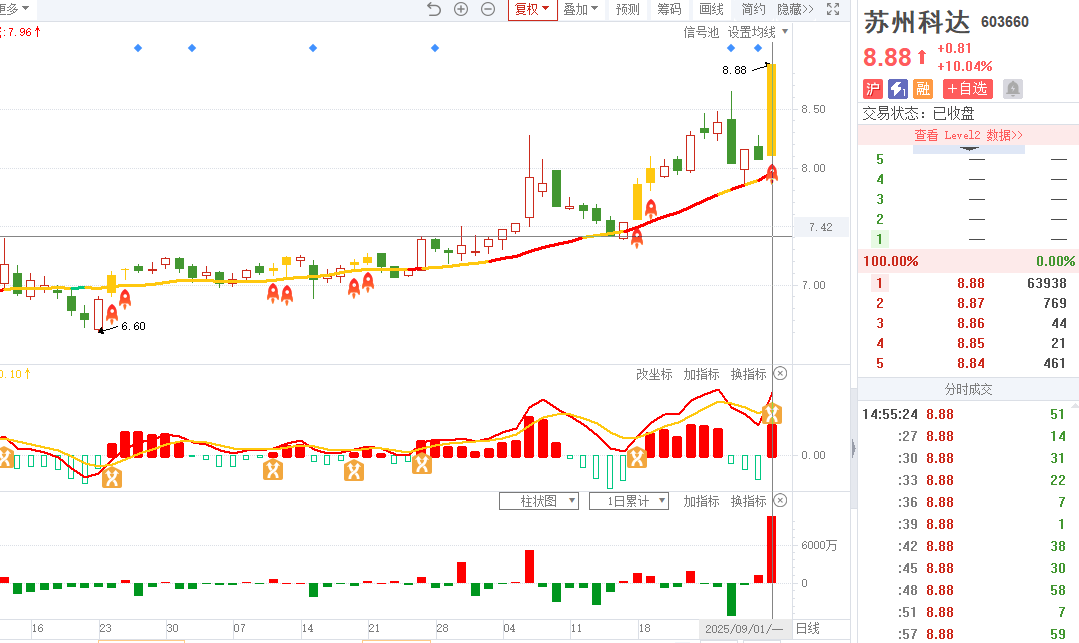Toggle the 简约 simple mode
The height and width of the screenshot is (643, 1079).
pos(753,9)
